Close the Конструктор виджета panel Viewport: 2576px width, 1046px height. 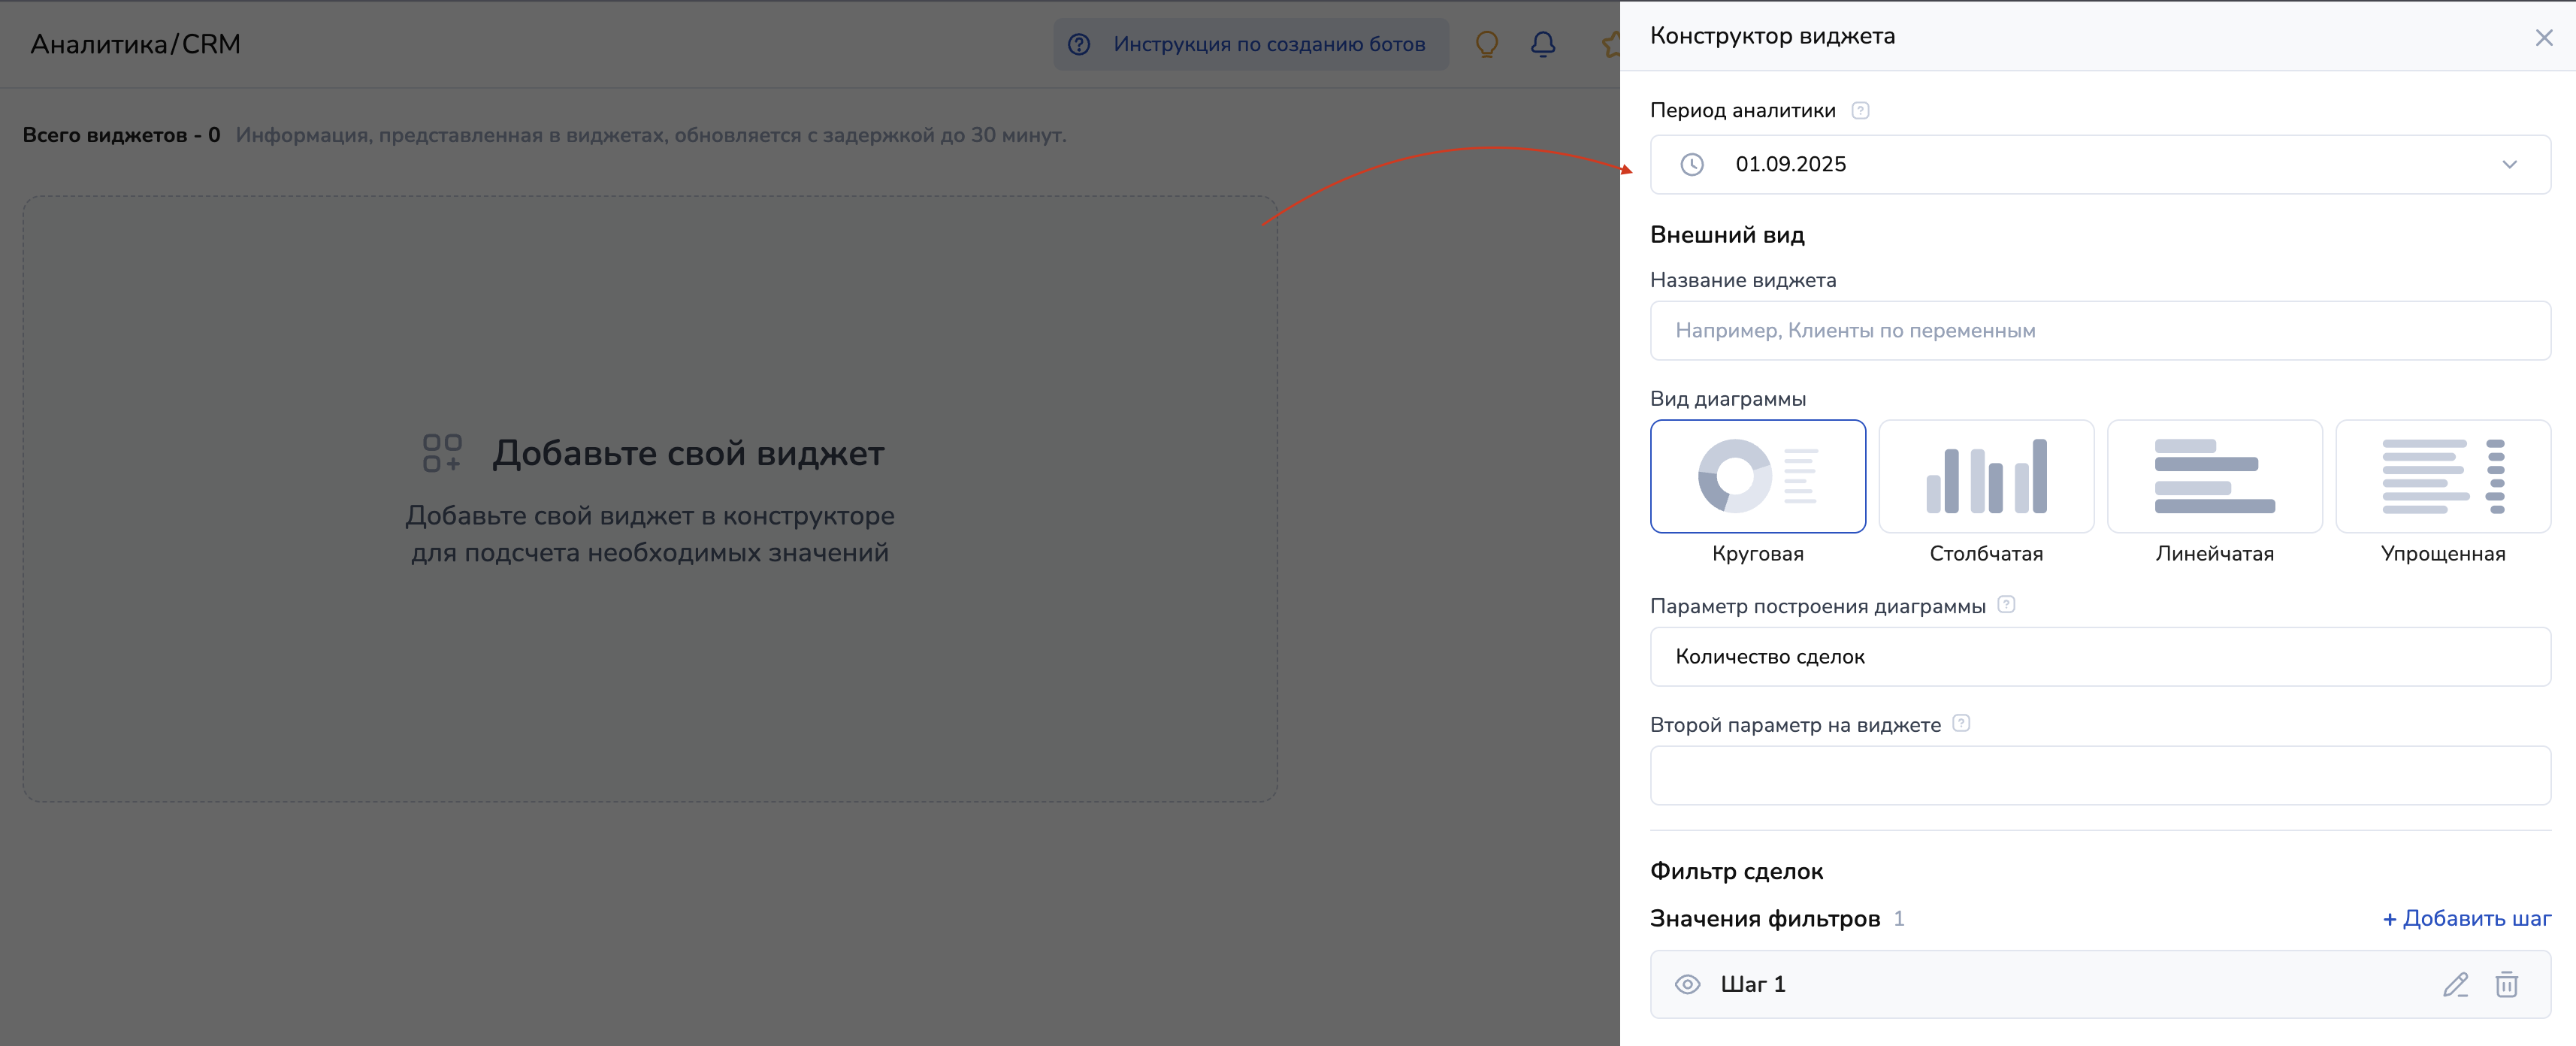[2543, 38]
